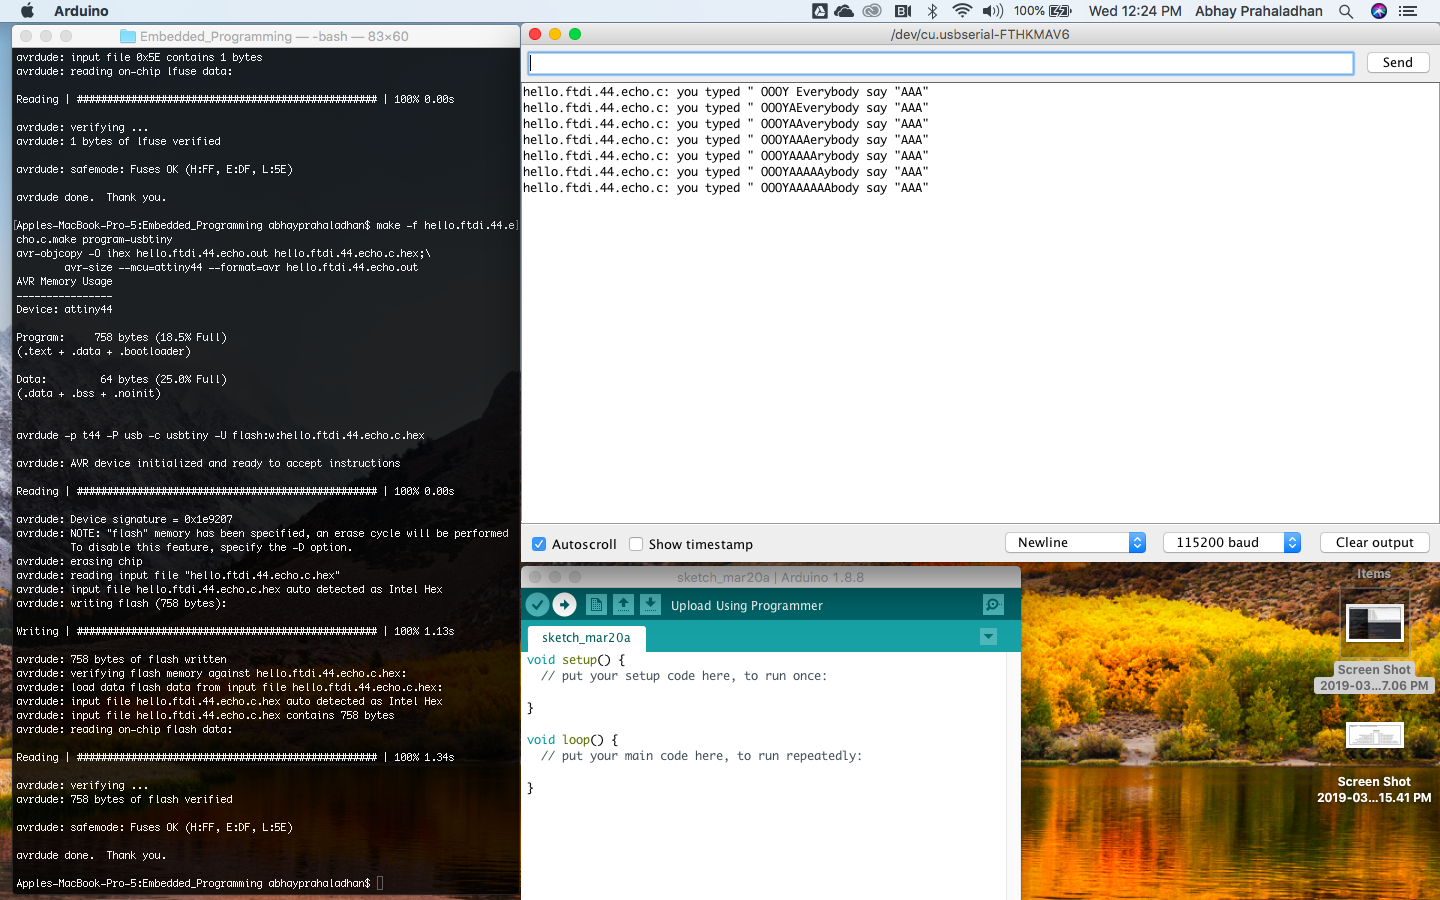1440x900 pixels.
Task: Click the Clear output button
Action: (x=1375, y=542)
